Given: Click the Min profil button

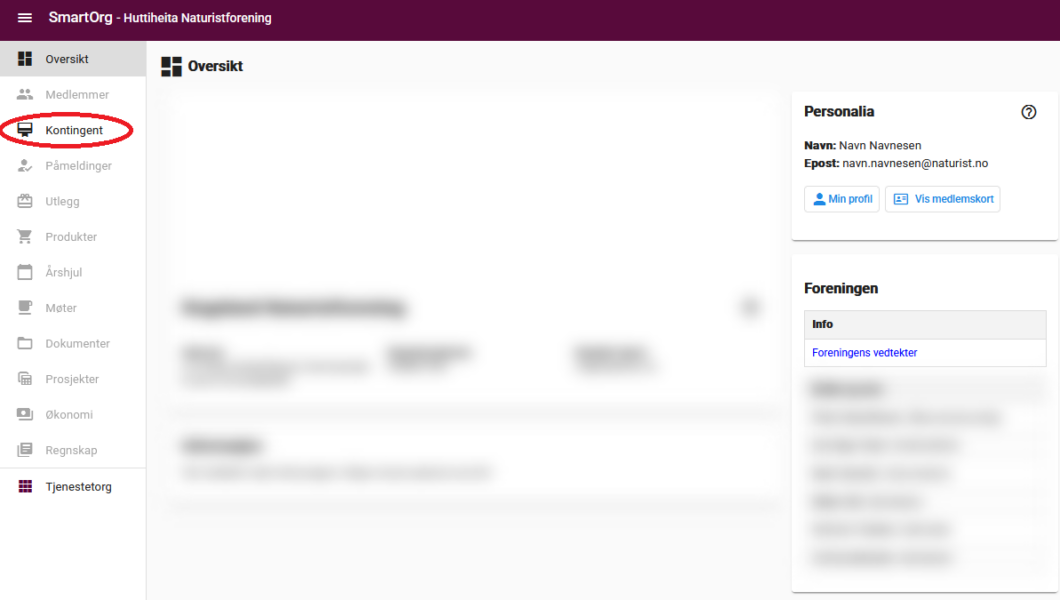Looking at the screenshot, I should (x=842, y=199).
